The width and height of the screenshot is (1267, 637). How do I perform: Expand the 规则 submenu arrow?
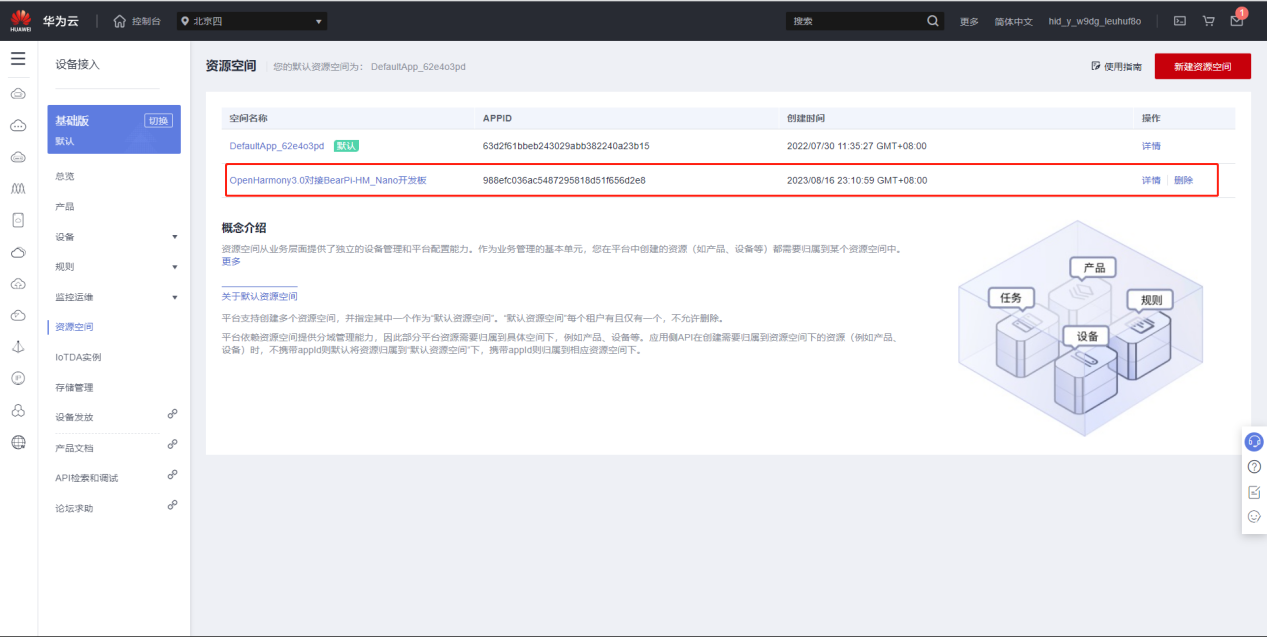(175, 267)
